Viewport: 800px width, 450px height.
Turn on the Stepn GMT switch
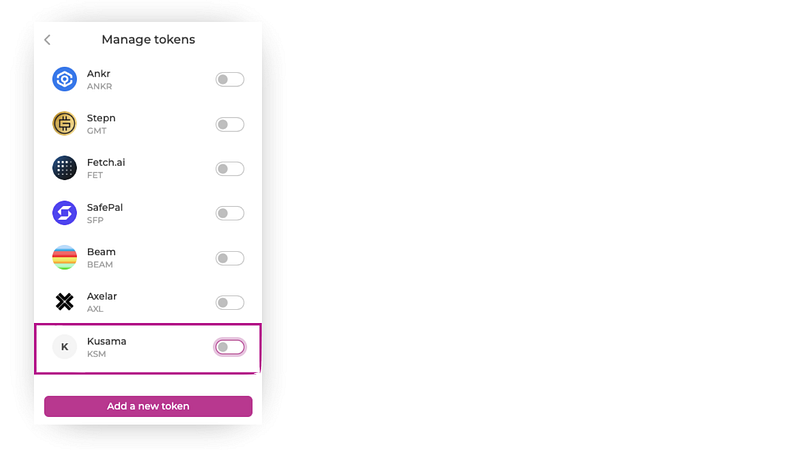[230, 125]
